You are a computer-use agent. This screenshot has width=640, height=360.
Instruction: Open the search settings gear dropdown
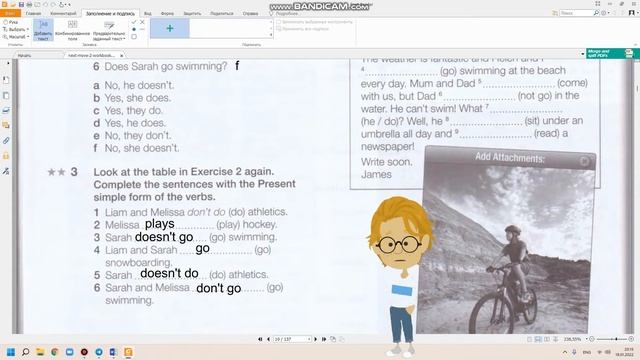(604, 13)
